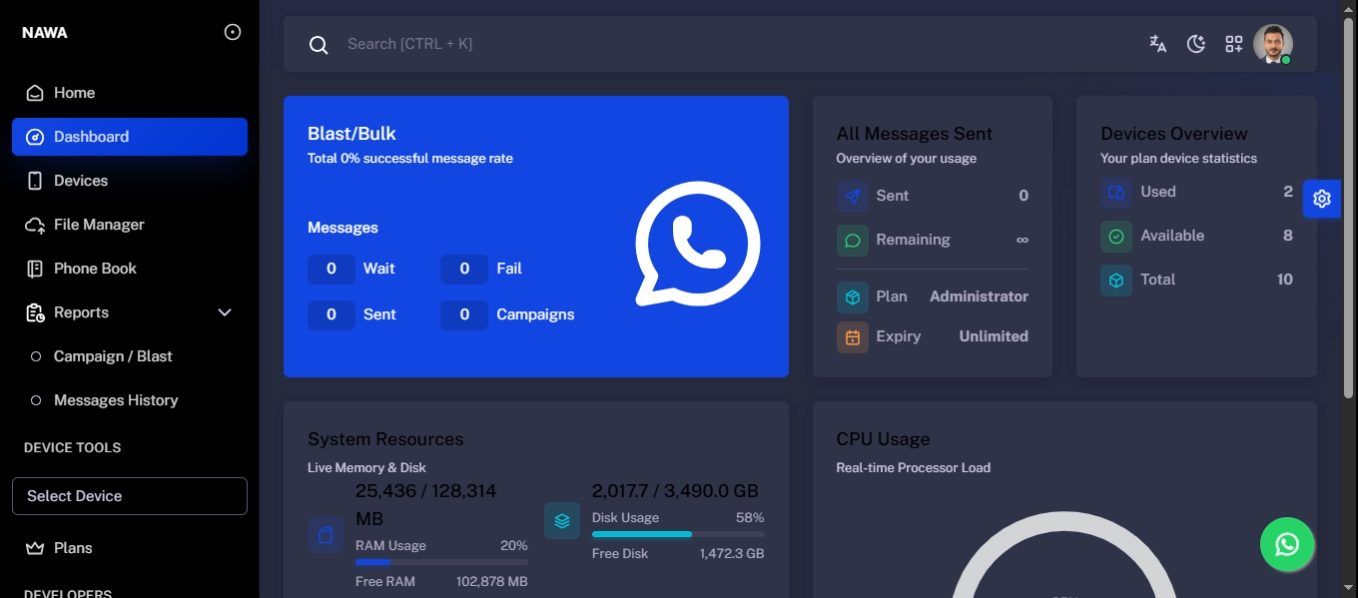Toggle dark mode moon icon
Image resolution: width=1358 pixels, height=598 pixels.
(x=1196, y=44)
